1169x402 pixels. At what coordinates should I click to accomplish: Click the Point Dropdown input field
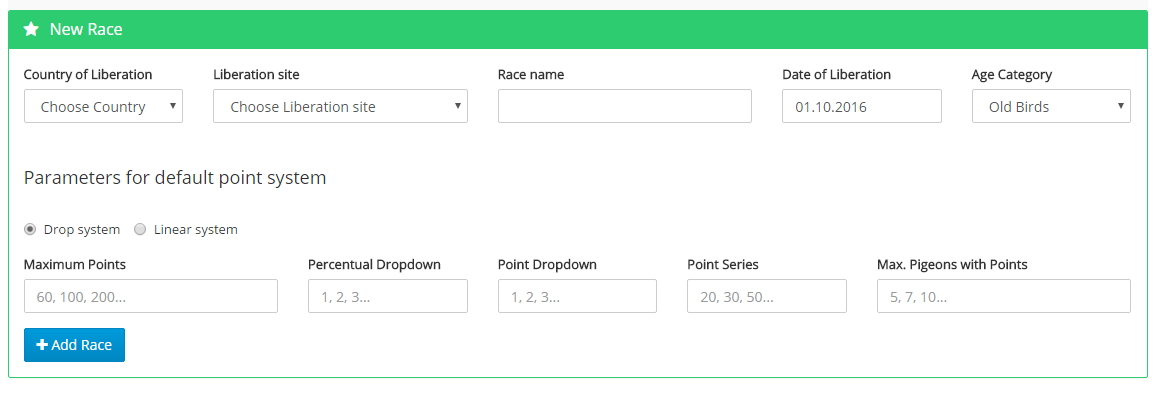577,297
